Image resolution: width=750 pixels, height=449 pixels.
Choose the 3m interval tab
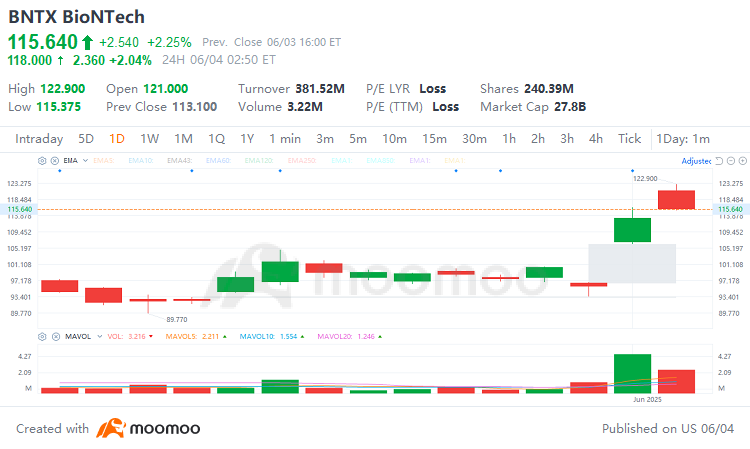click(325, 139)
